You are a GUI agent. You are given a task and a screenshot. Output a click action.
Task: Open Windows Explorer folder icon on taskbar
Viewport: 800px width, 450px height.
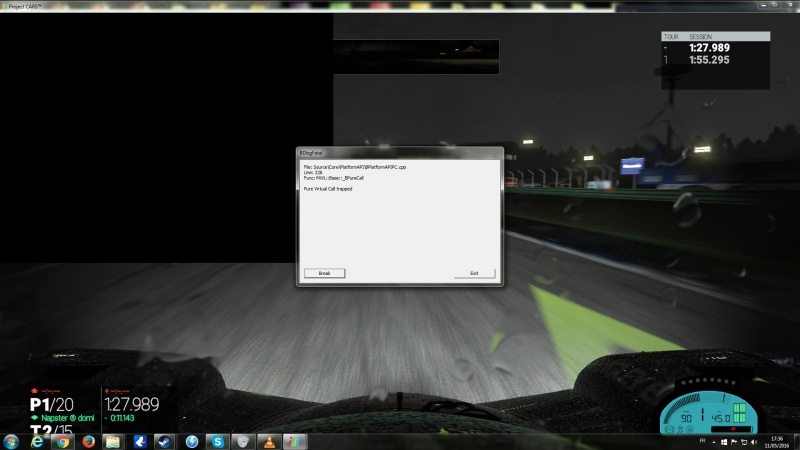click(113, 442)
